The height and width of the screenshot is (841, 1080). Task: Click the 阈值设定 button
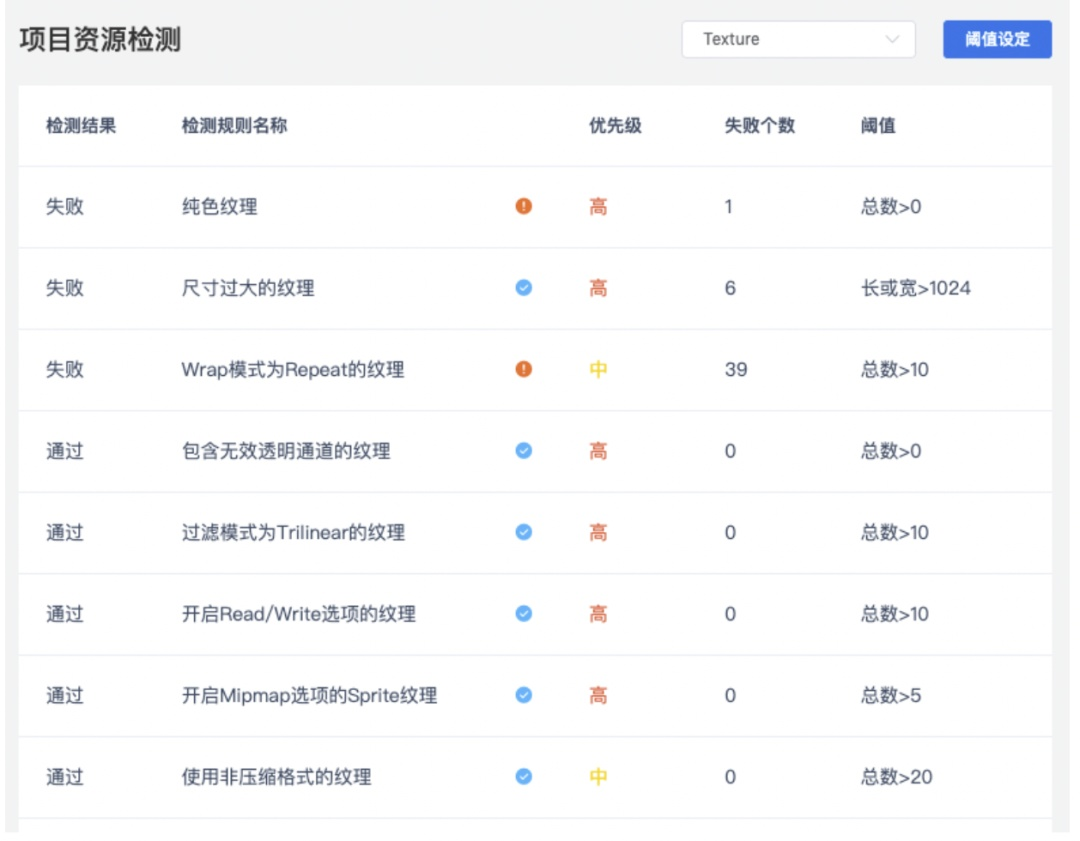(x=997, y=40)
